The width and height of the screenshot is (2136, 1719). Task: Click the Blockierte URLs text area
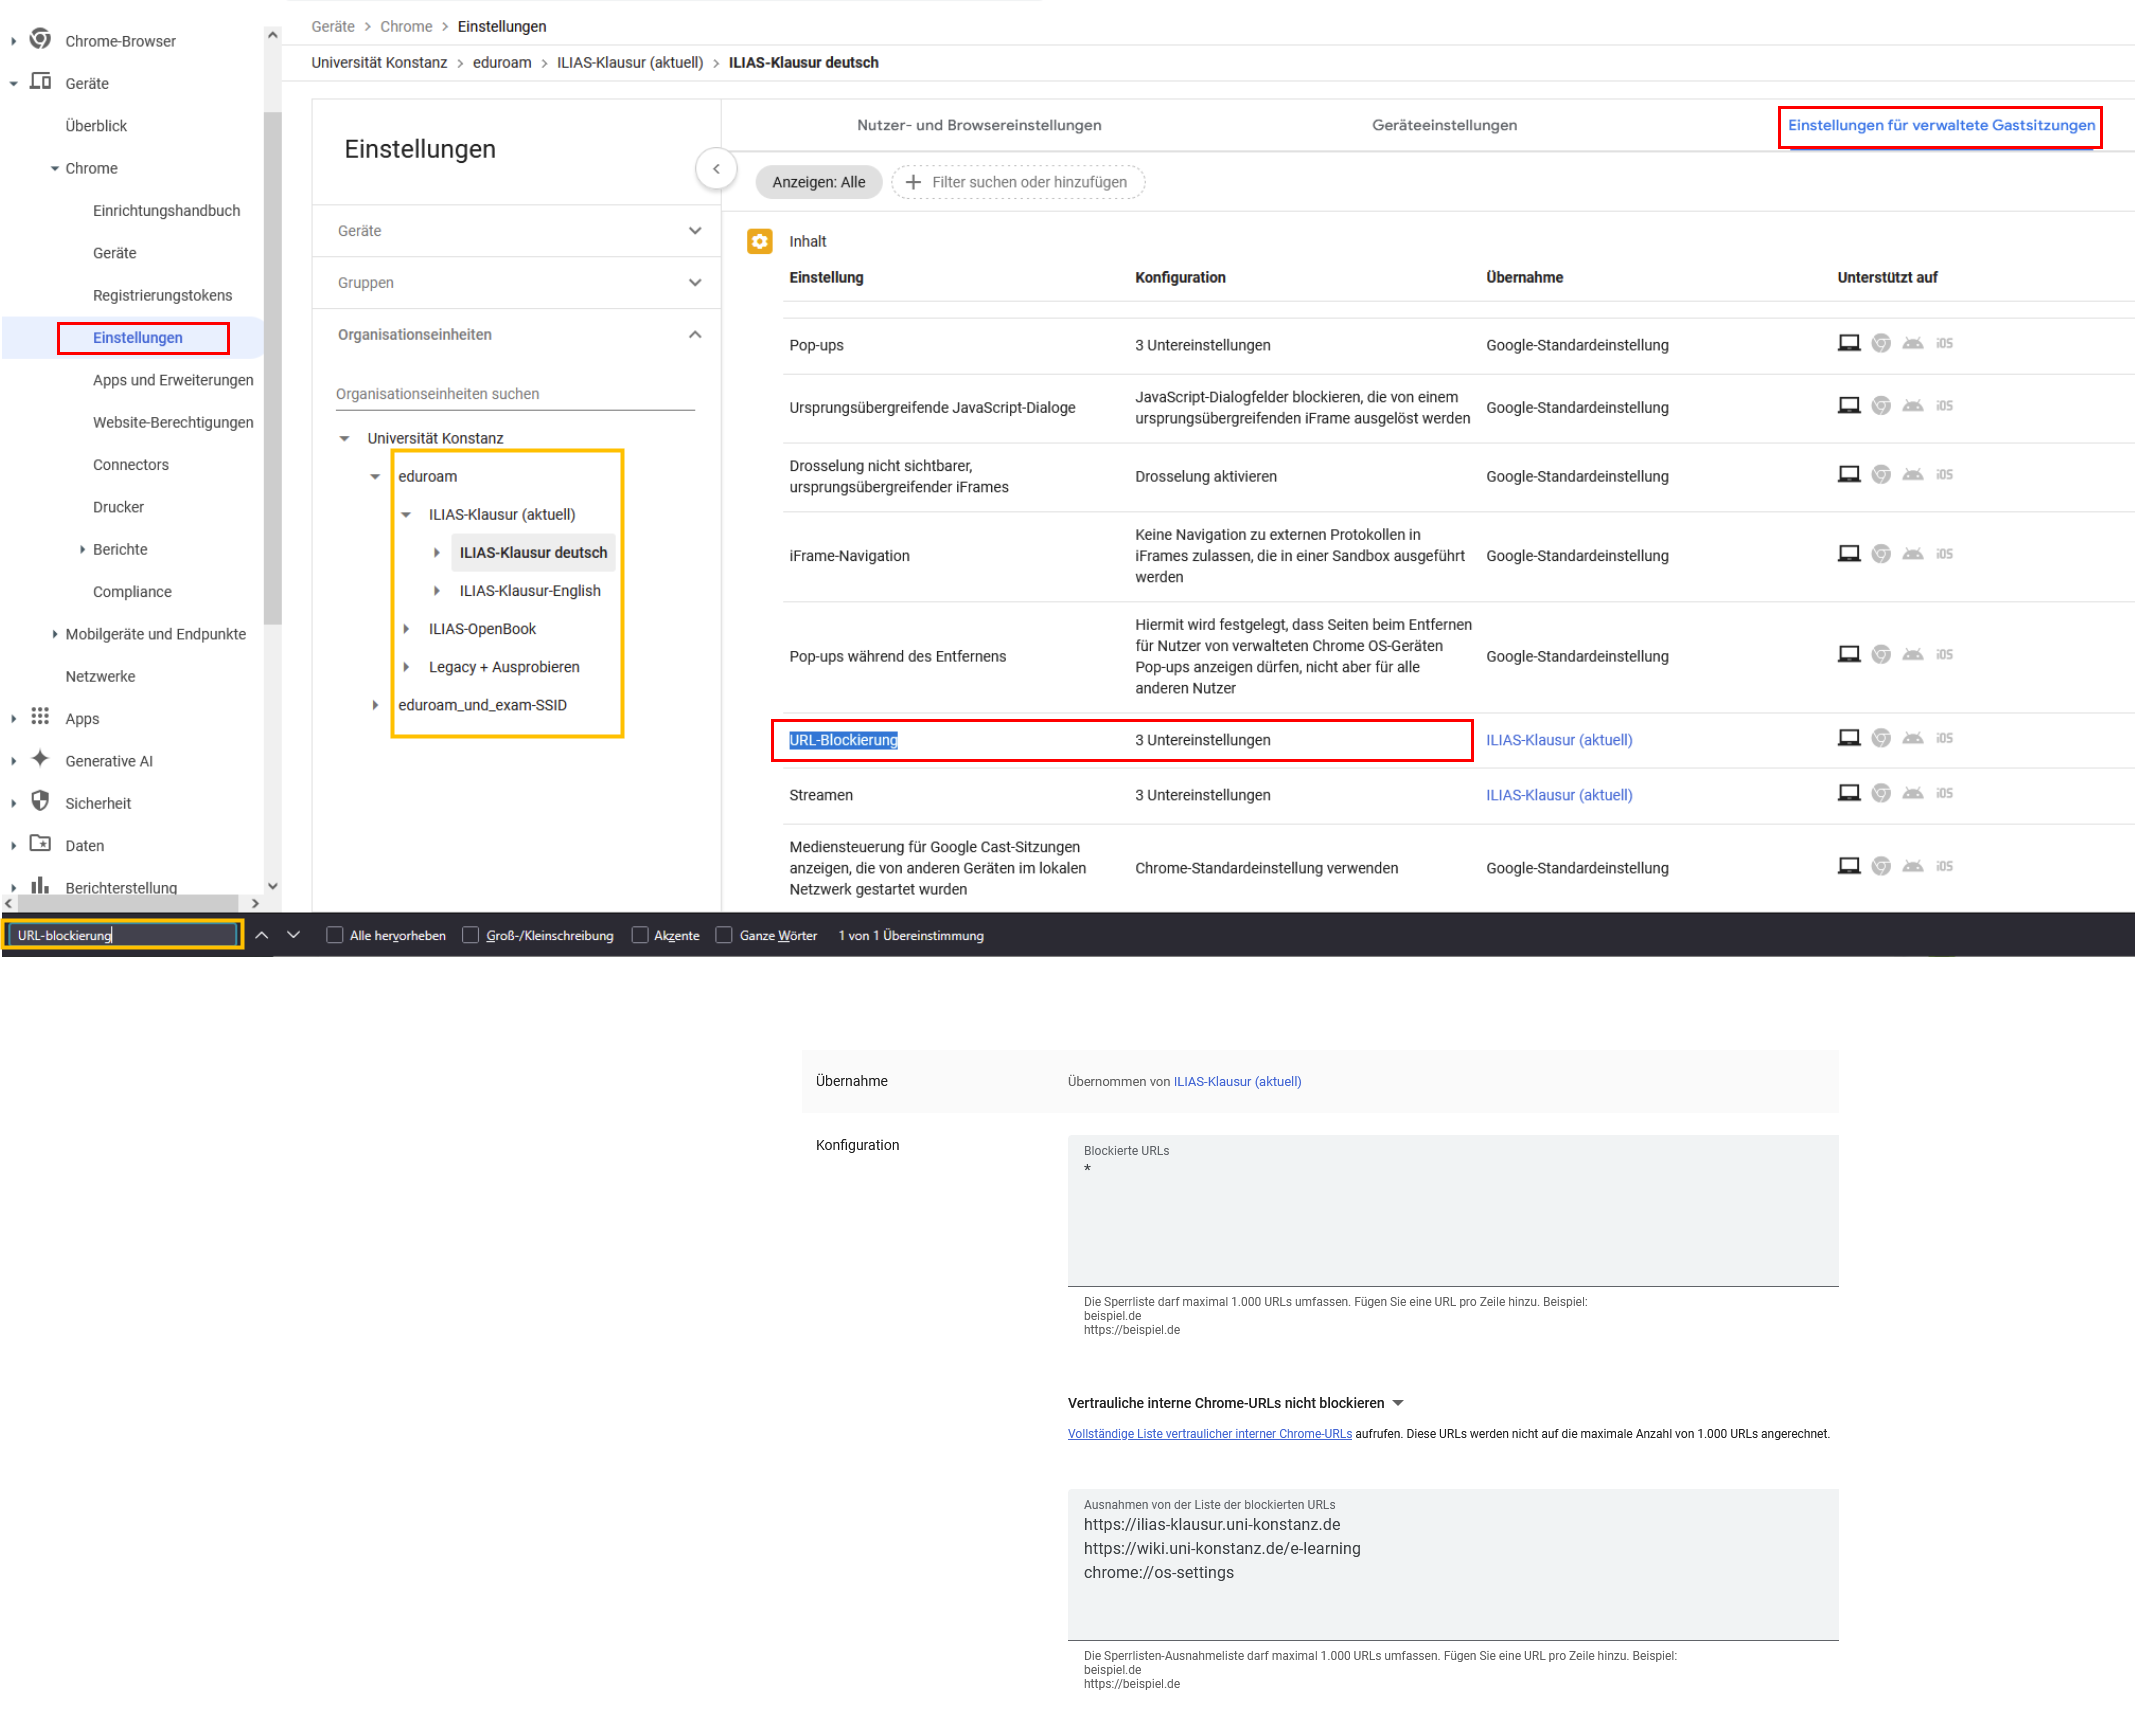click(x=1453, y=1210)
